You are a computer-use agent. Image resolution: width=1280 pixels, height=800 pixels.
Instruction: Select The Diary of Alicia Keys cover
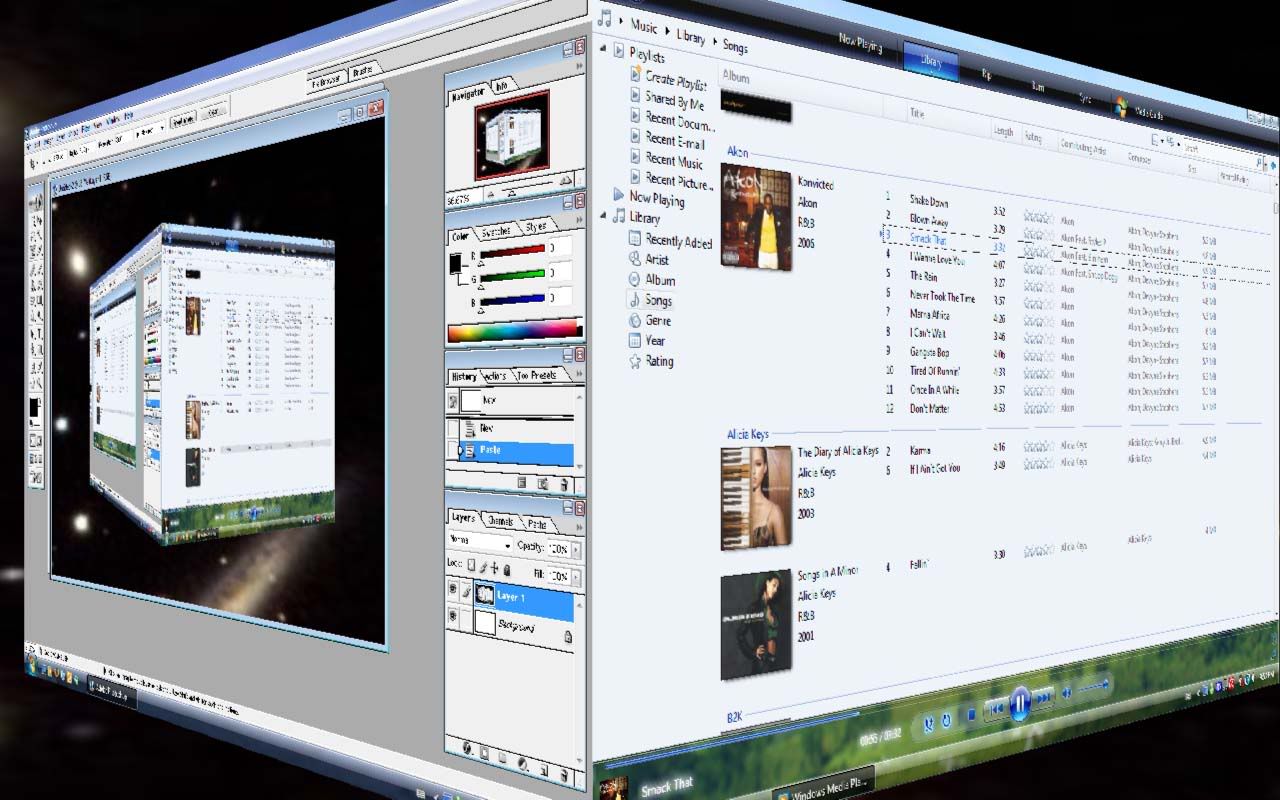(x=756, y=498)
